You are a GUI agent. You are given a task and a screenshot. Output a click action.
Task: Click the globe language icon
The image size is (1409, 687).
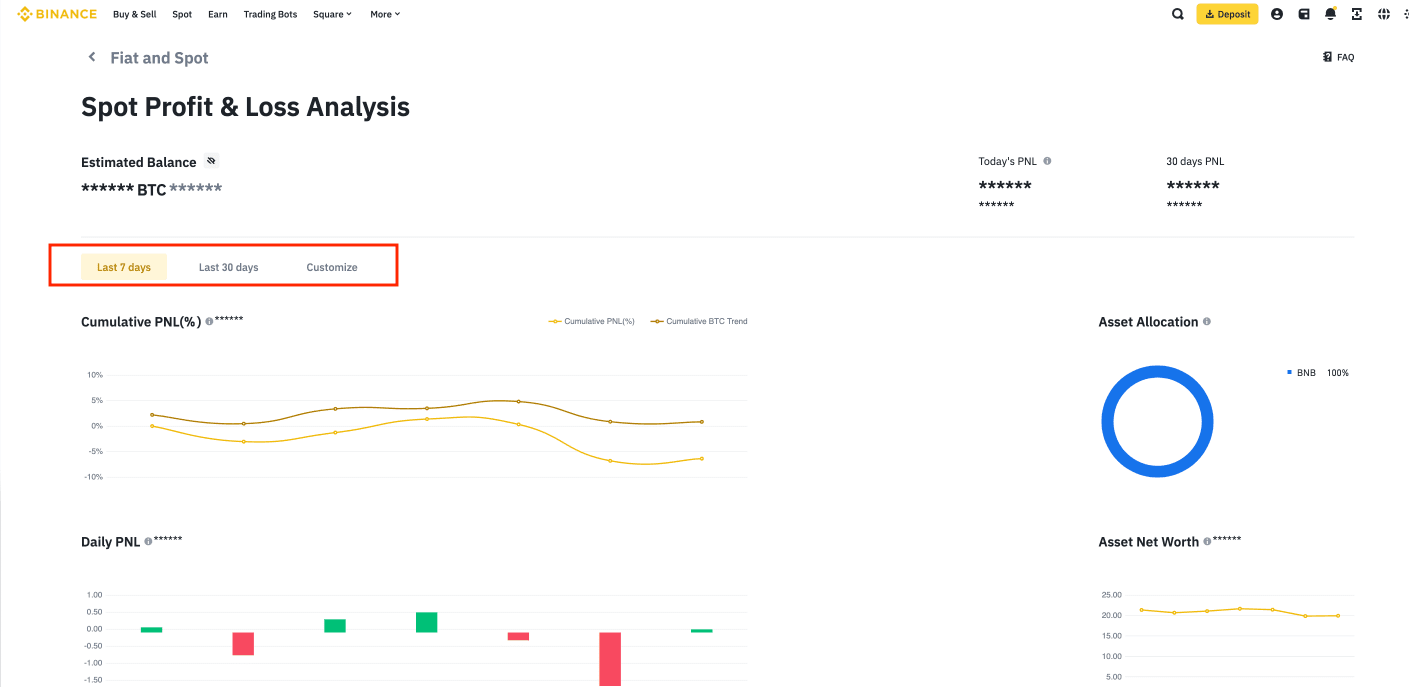(1383, 14)
